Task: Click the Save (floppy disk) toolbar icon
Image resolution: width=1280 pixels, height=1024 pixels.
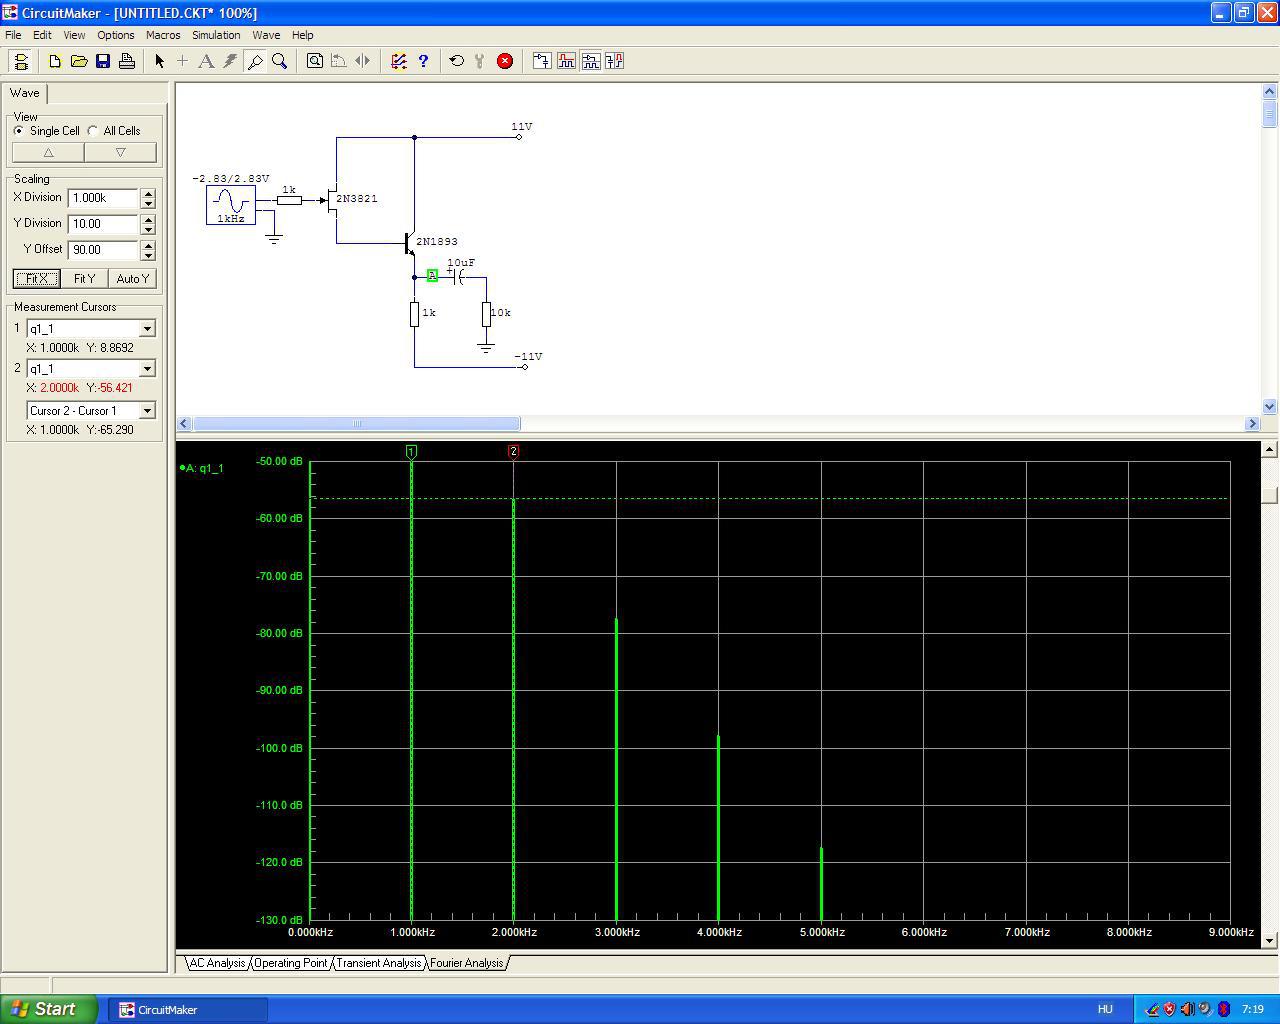Action: [103, 61]
